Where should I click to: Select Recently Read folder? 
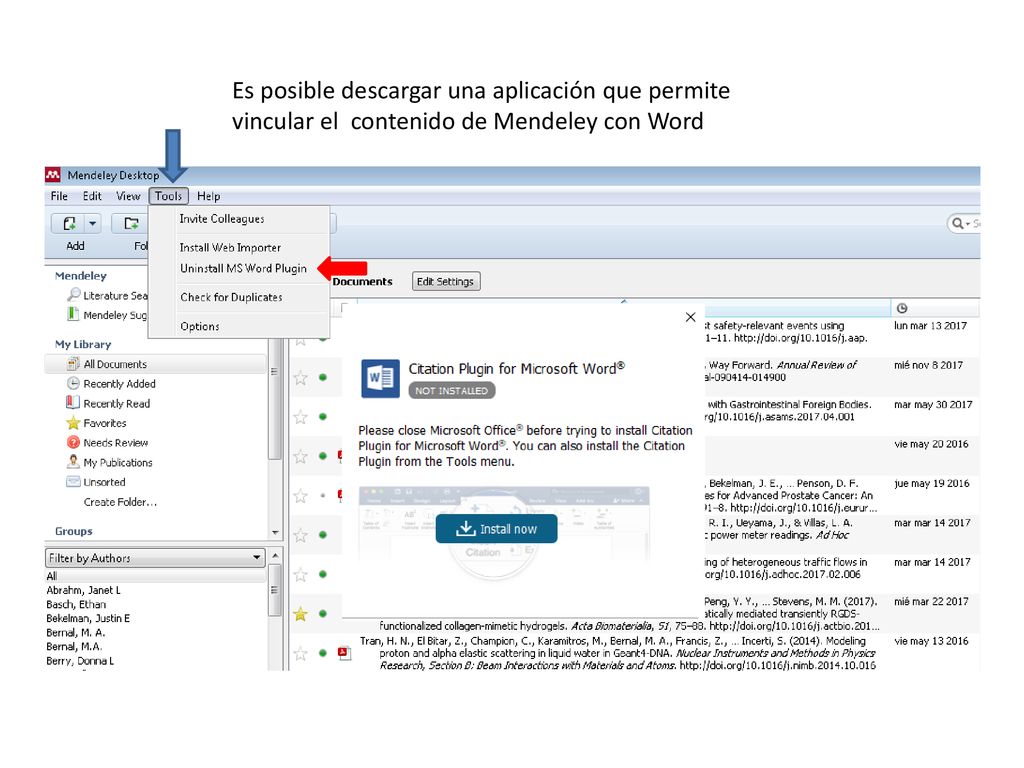pyautogui.click(x=116, y=404)
